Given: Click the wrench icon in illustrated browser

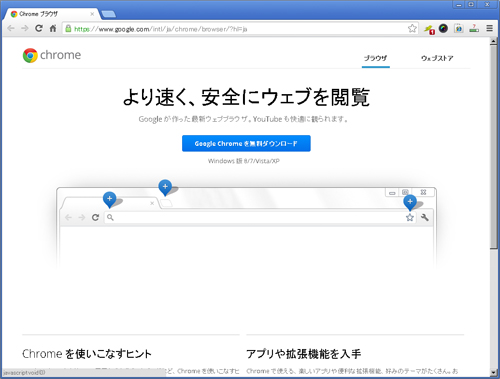Looking at the screenshot, I should (425, 218).
